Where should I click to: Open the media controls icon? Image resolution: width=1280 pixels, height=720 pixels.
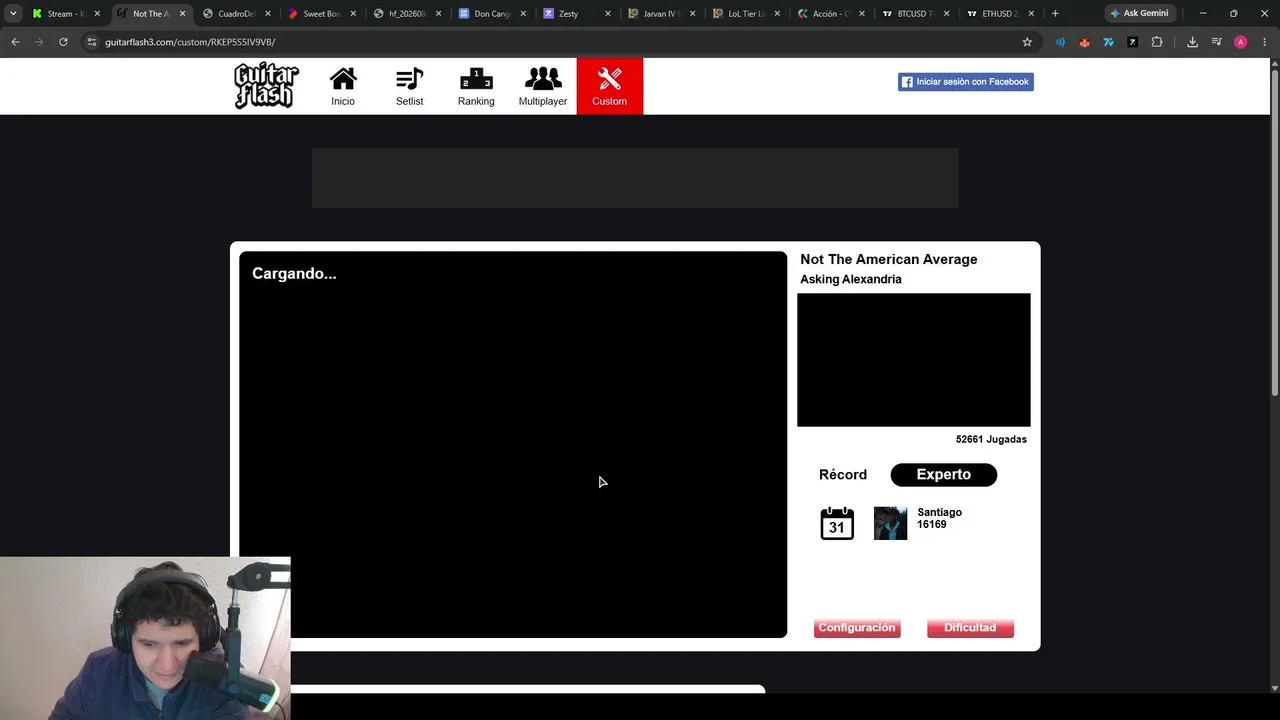1216,42
